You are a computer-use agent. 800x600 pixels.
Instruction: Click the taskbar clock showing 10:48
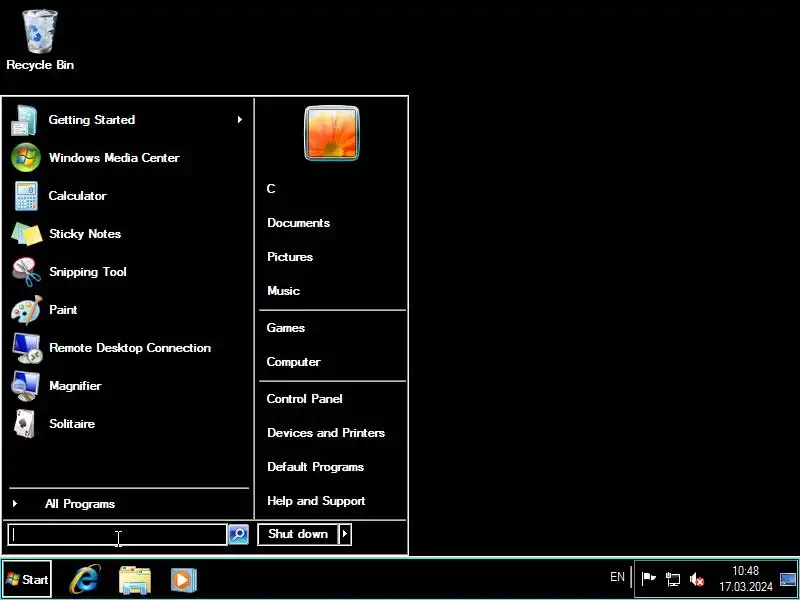(745, 579)
